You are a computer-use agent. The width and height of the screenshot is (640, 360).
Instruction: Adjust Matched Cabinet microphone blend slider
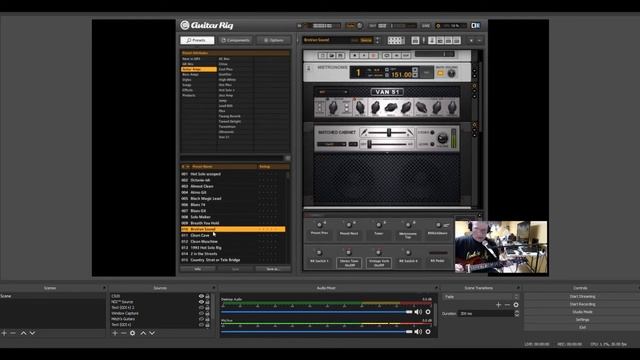coord(389,132)
